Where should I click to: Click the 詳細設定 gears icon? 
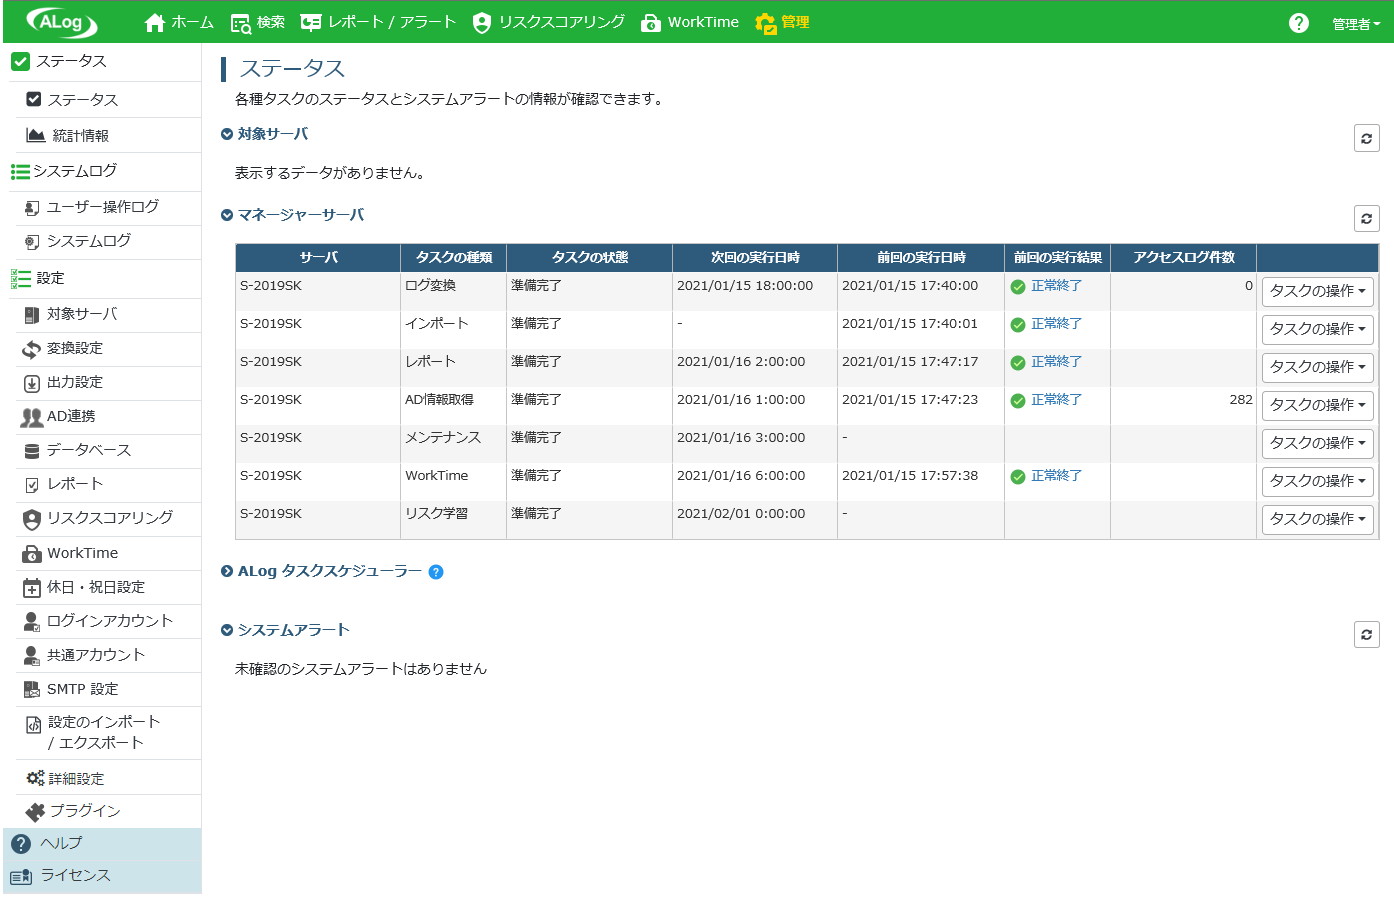click(35, 778)
